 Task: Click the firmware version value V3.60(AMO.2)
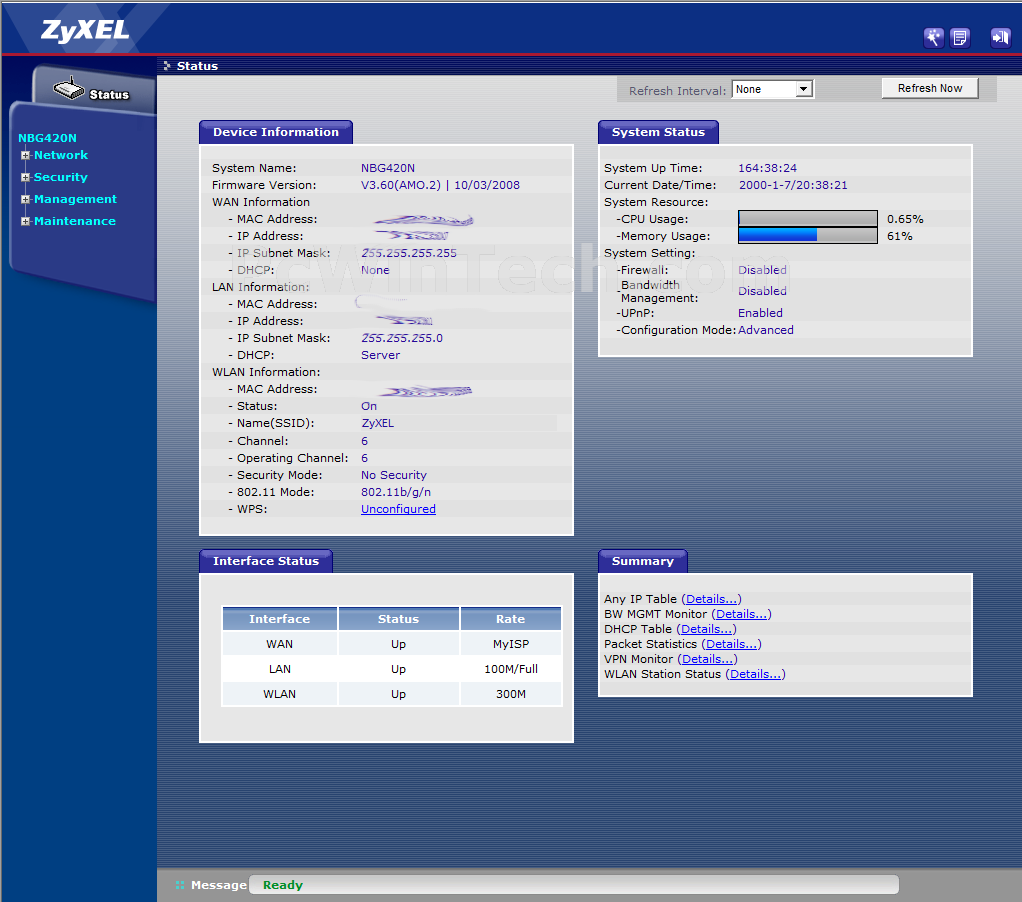pyautogui.click(x=401, y=185)
